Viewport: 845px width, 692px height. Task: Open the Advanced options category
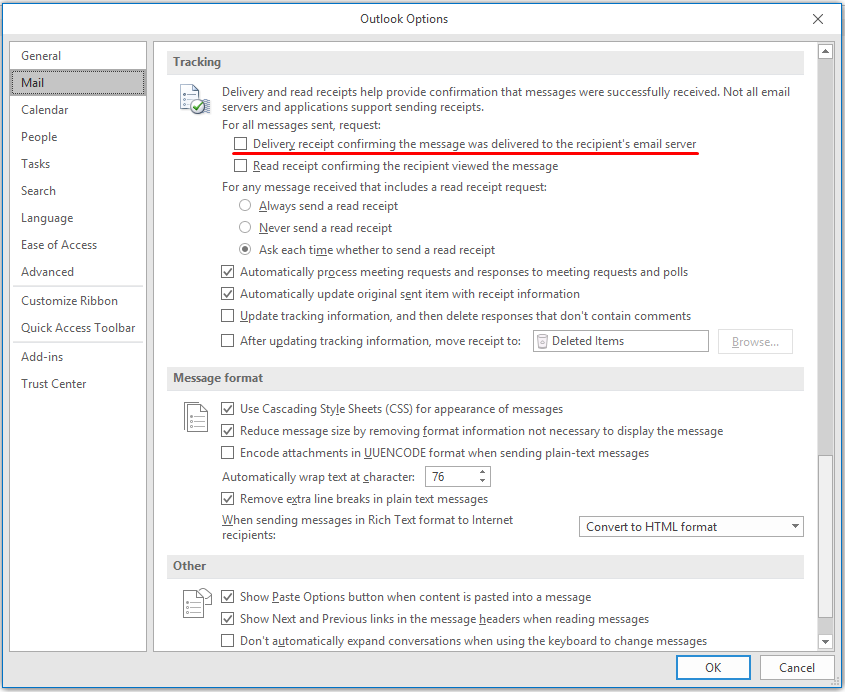(x=78, y=272)
